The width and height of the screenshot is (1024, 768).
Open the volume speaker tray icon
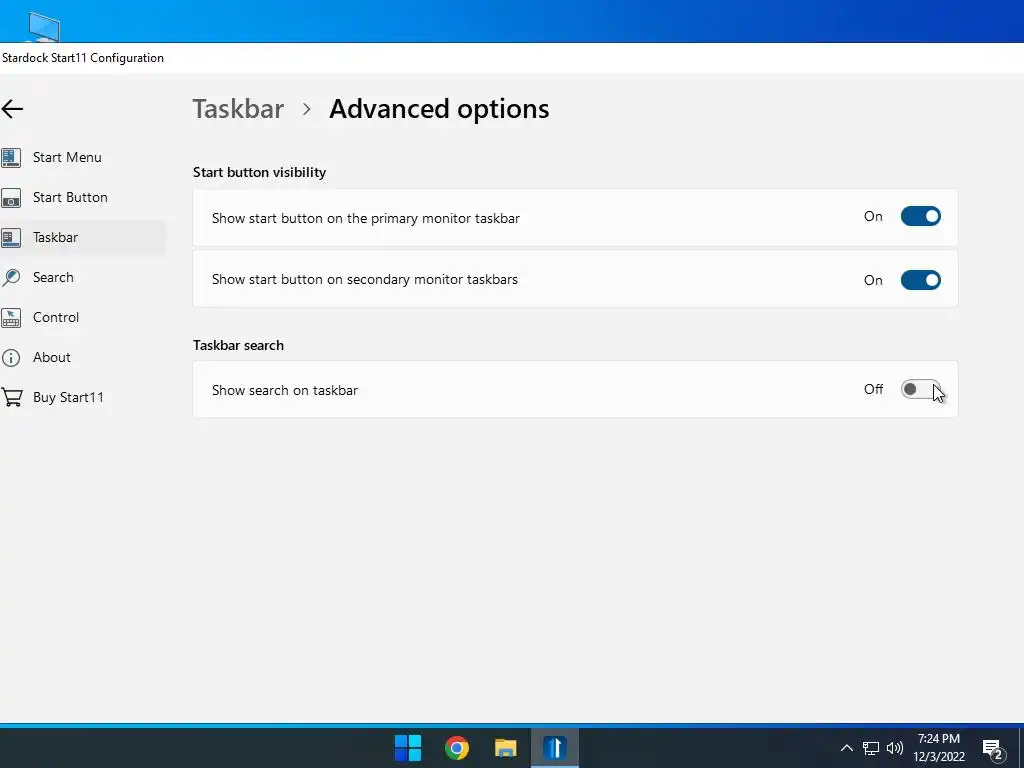point(895,748)
